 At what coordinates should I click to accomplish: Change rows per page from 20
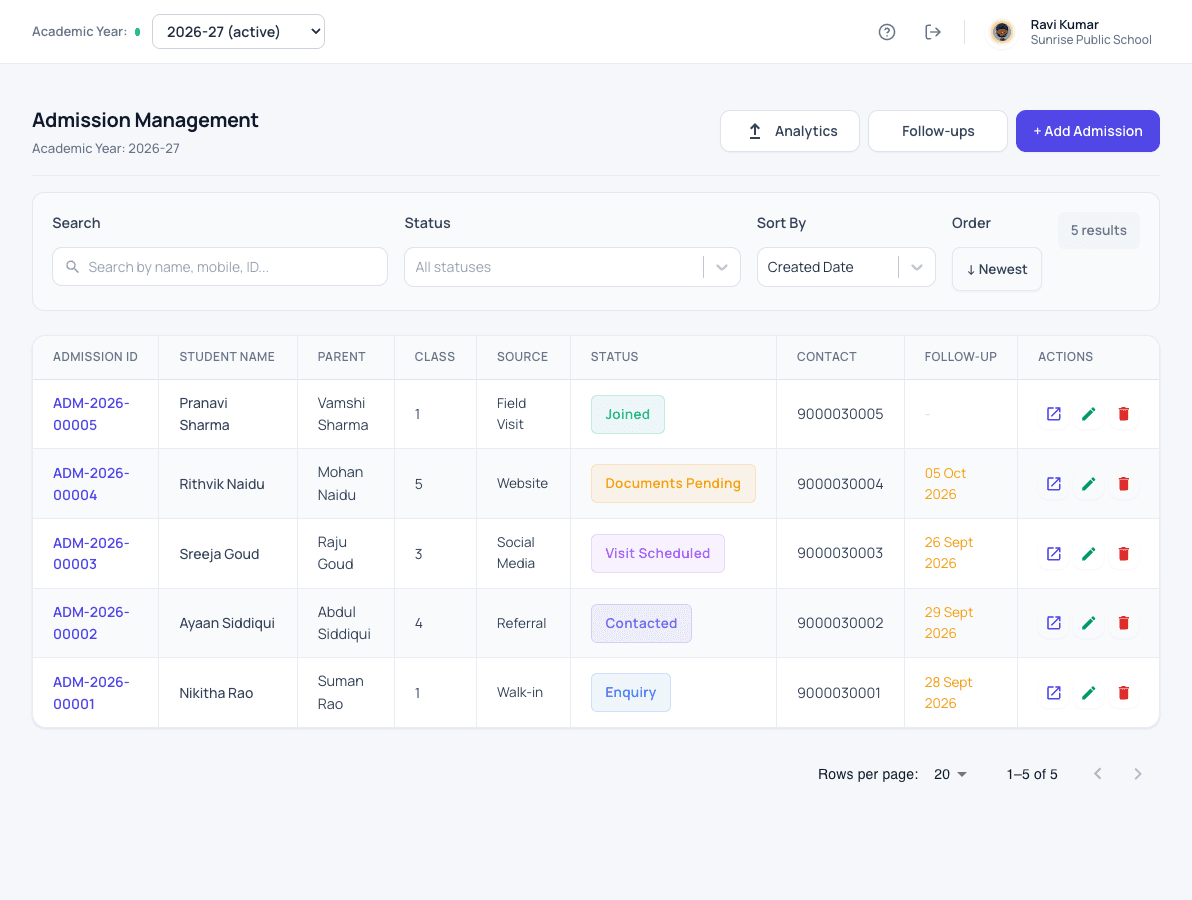[x=950, y=774]
